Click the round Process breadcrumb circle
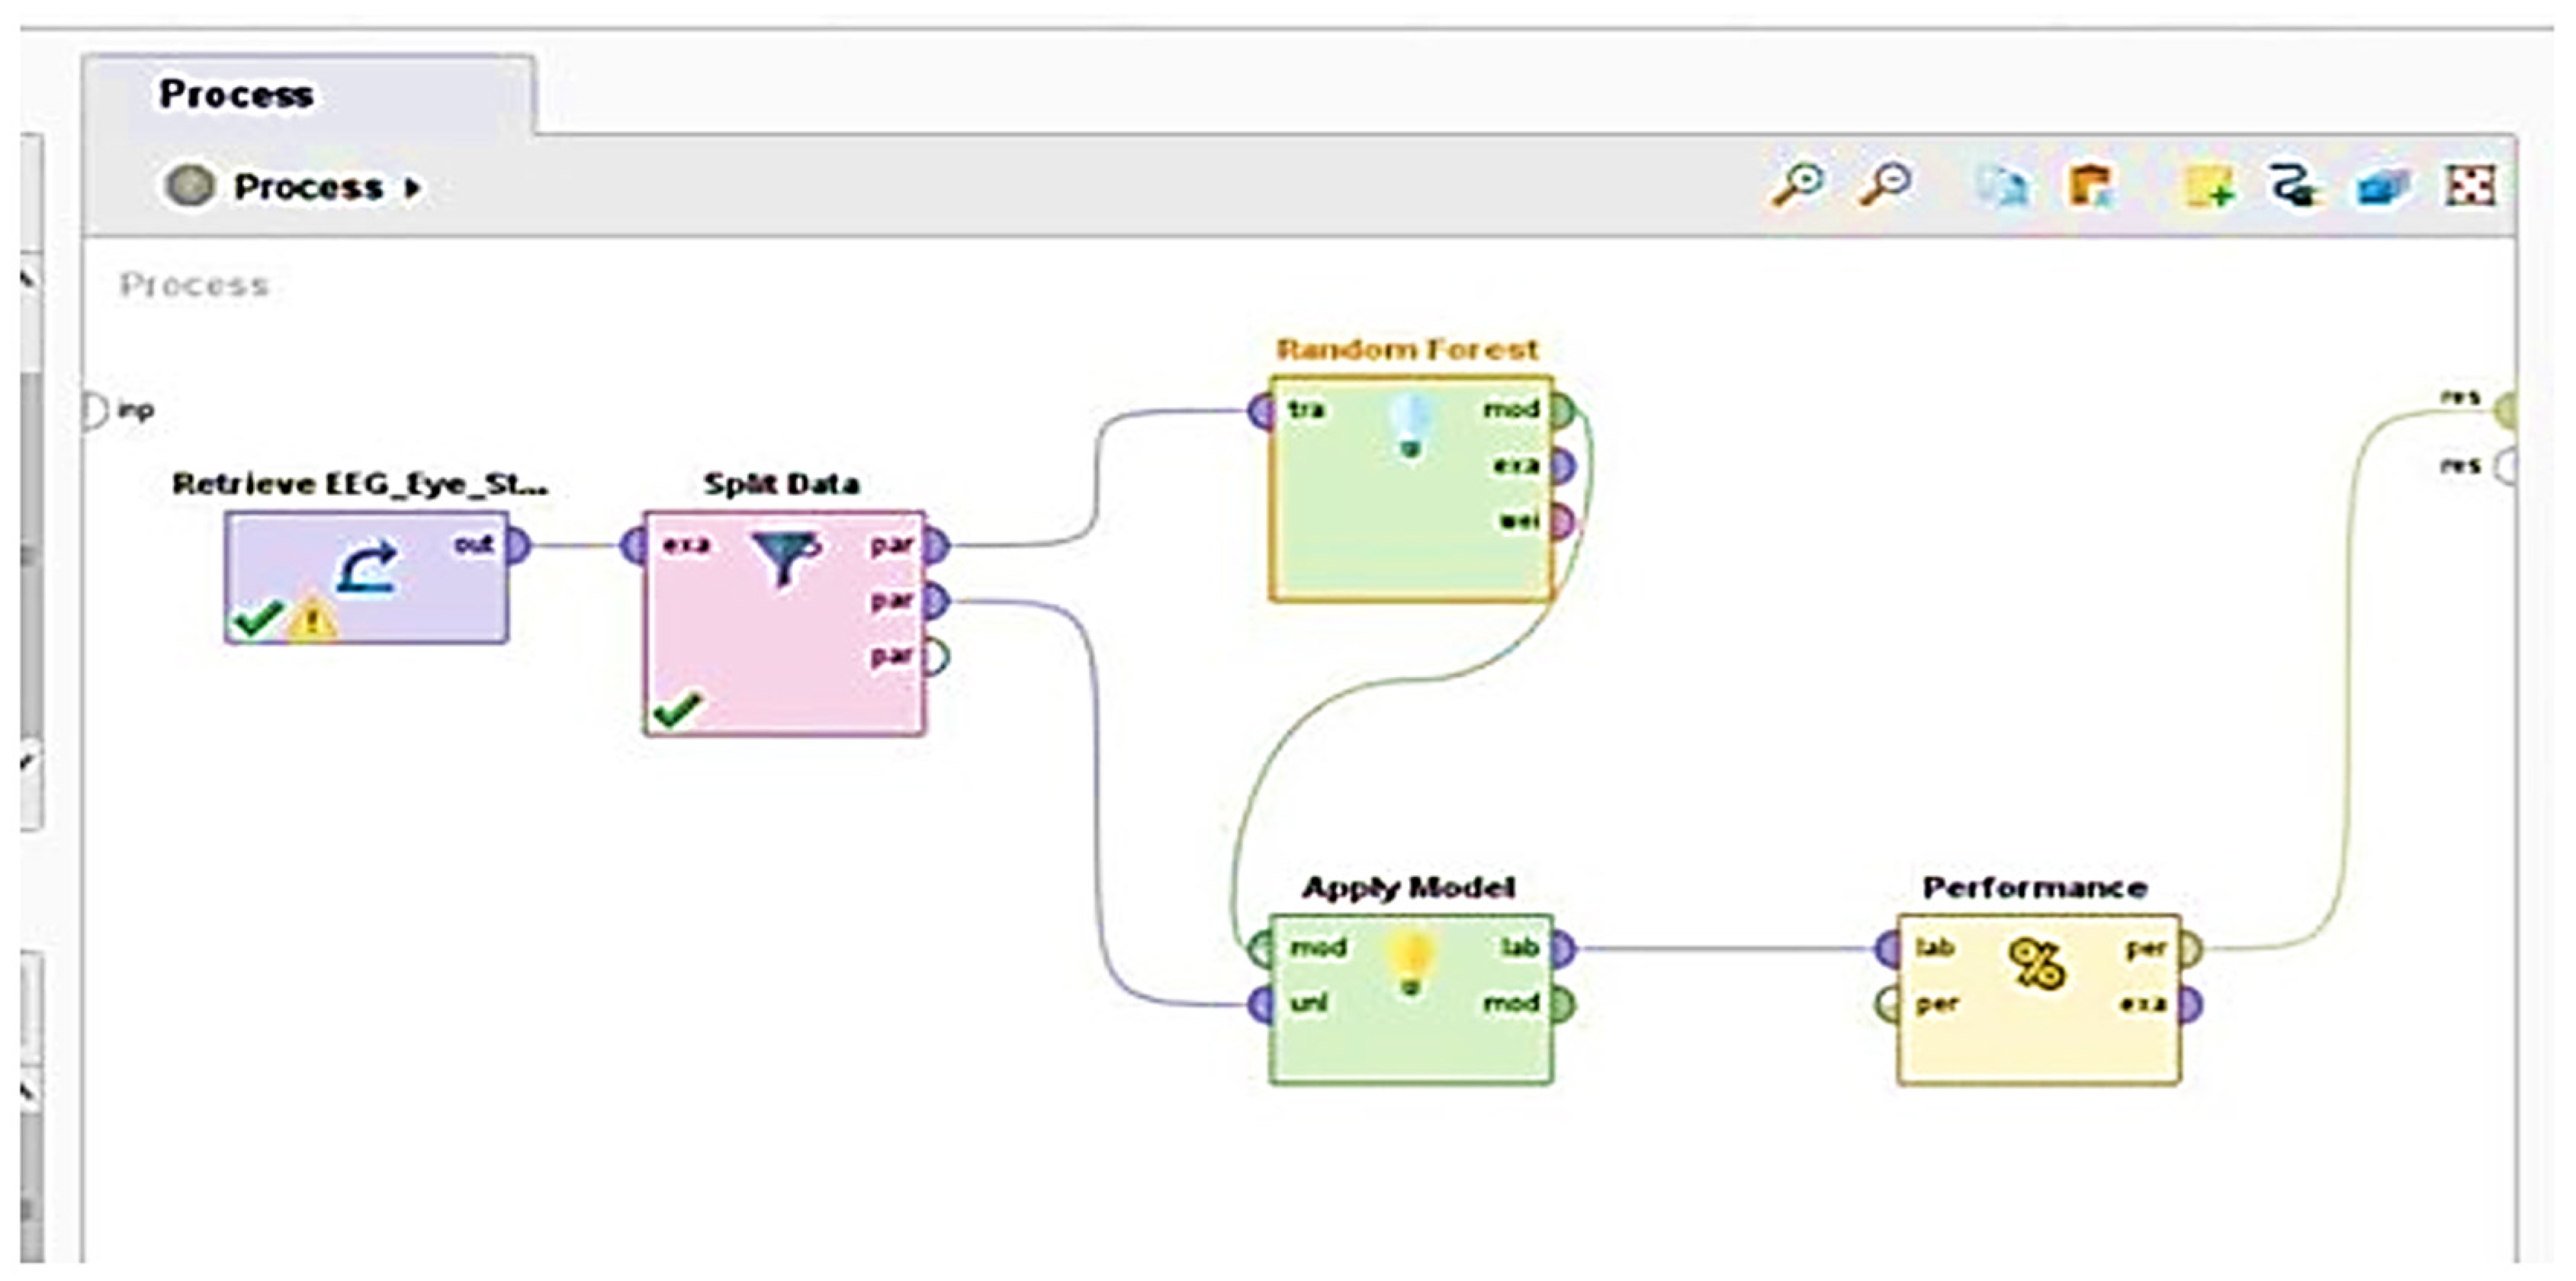Image resolution: width=2576 pixels, height=1281 pixels. (x=189, y=186)
